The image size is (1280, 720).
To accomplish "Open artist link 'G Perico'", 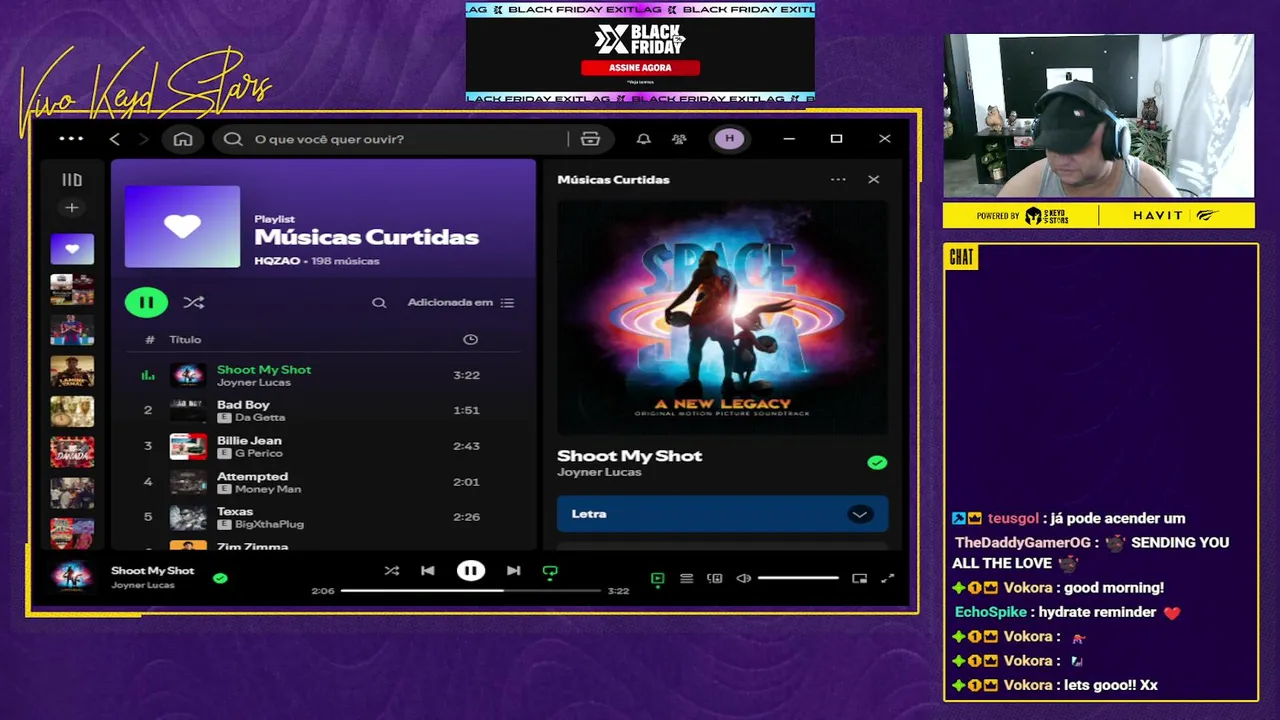I will 259,453.
